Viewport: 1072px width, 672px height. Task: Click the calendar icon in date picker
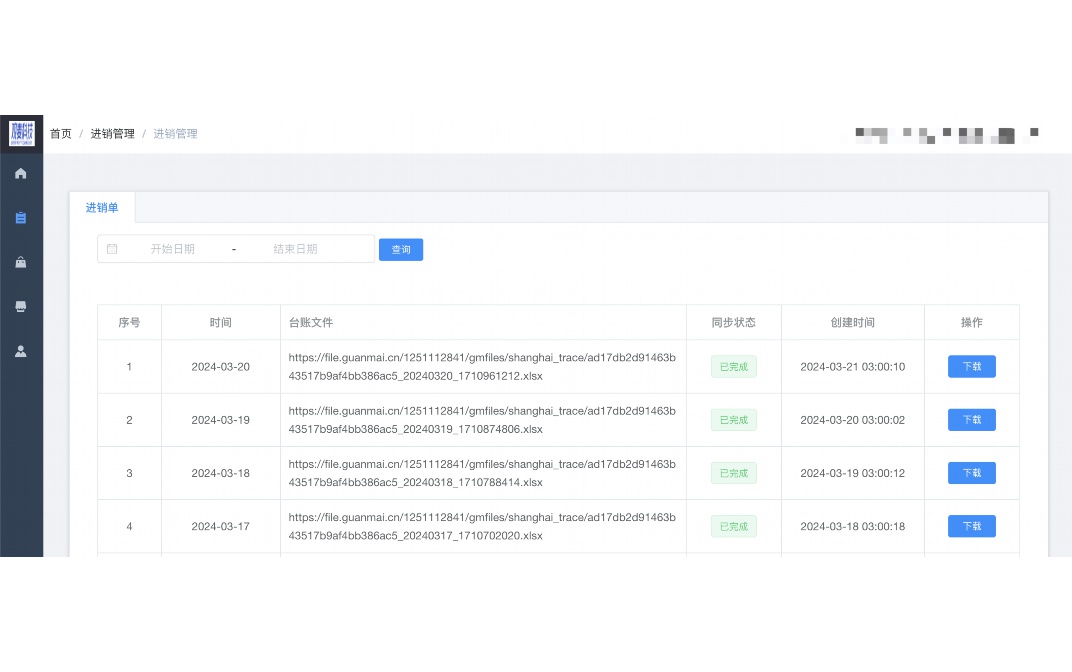coord(112,249)
